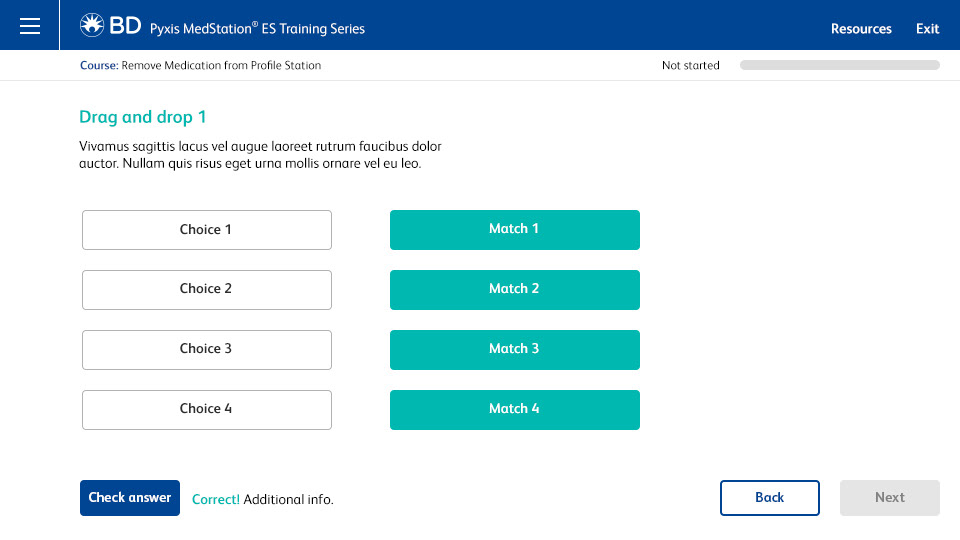Select the Choice 3 box
Image resolution: width=960 pixels, height=540 pixels.
(207, 350)
